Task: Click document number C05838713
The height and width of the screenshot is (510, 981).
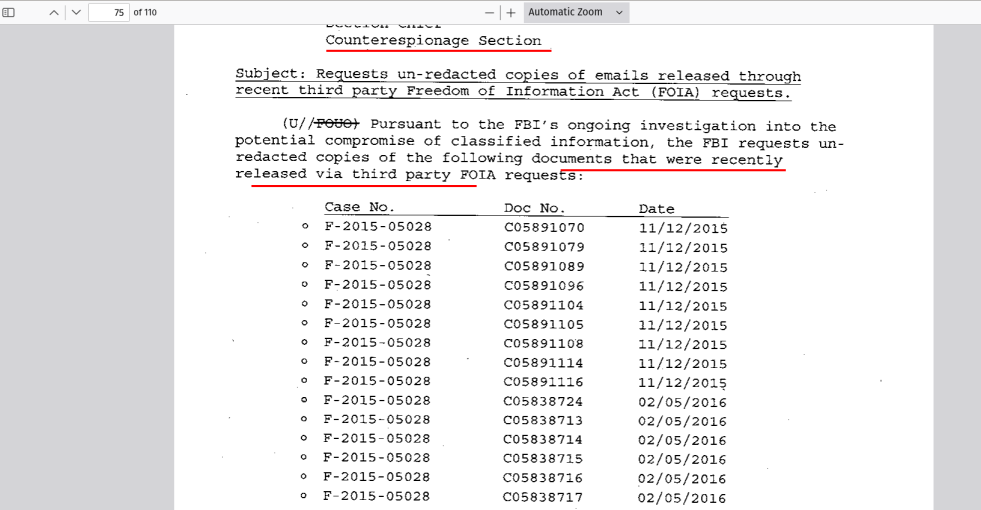Action: coord(543,420)
